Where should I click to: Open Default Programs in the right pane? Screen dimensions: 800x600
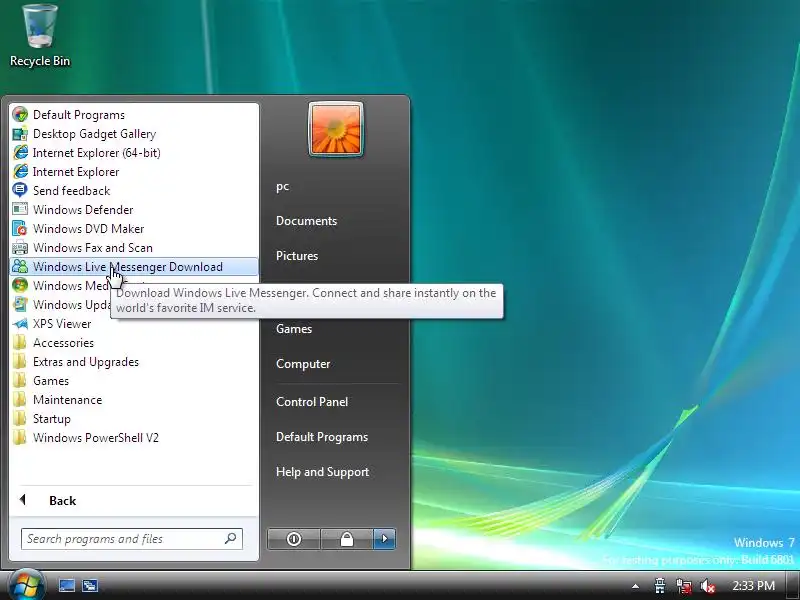click(x=322, y=437)
